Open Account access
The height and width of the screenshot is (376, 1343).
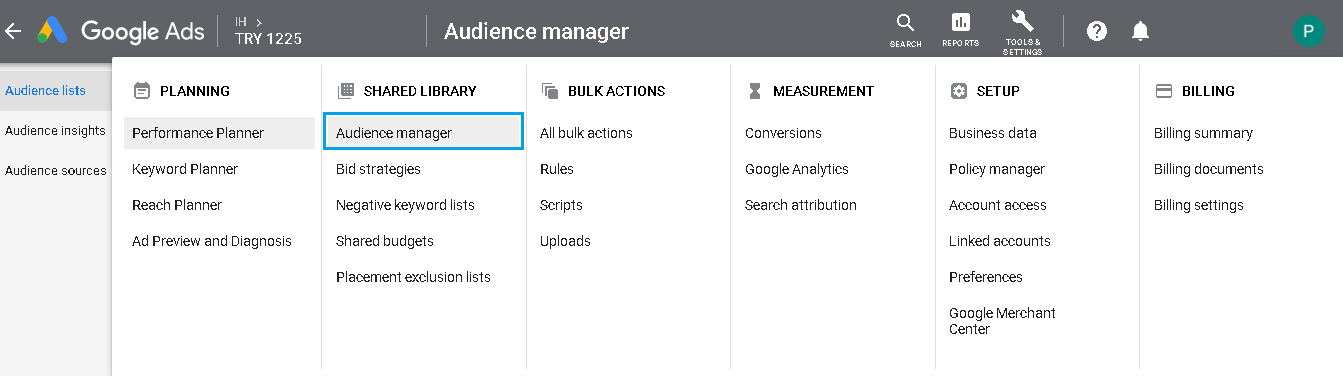click(998, 205)
